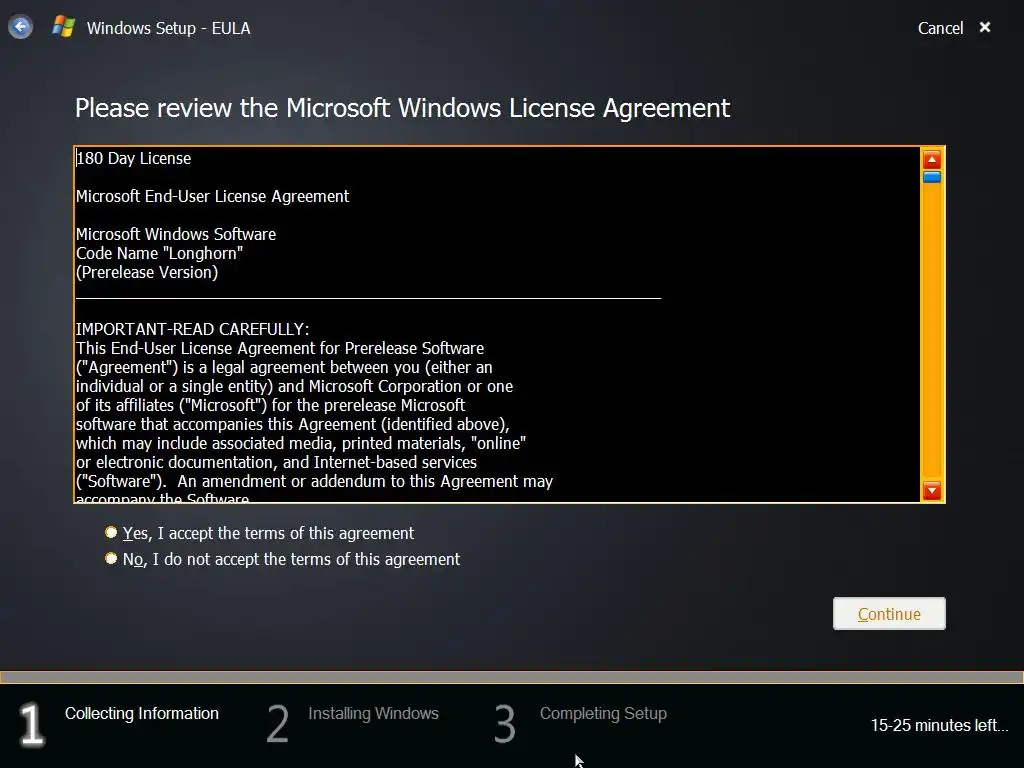Image resolution: width=1024 pixels, height=768 pixels.
Task: Click the 15-25 minutes left text
Action: click(939, 725)
